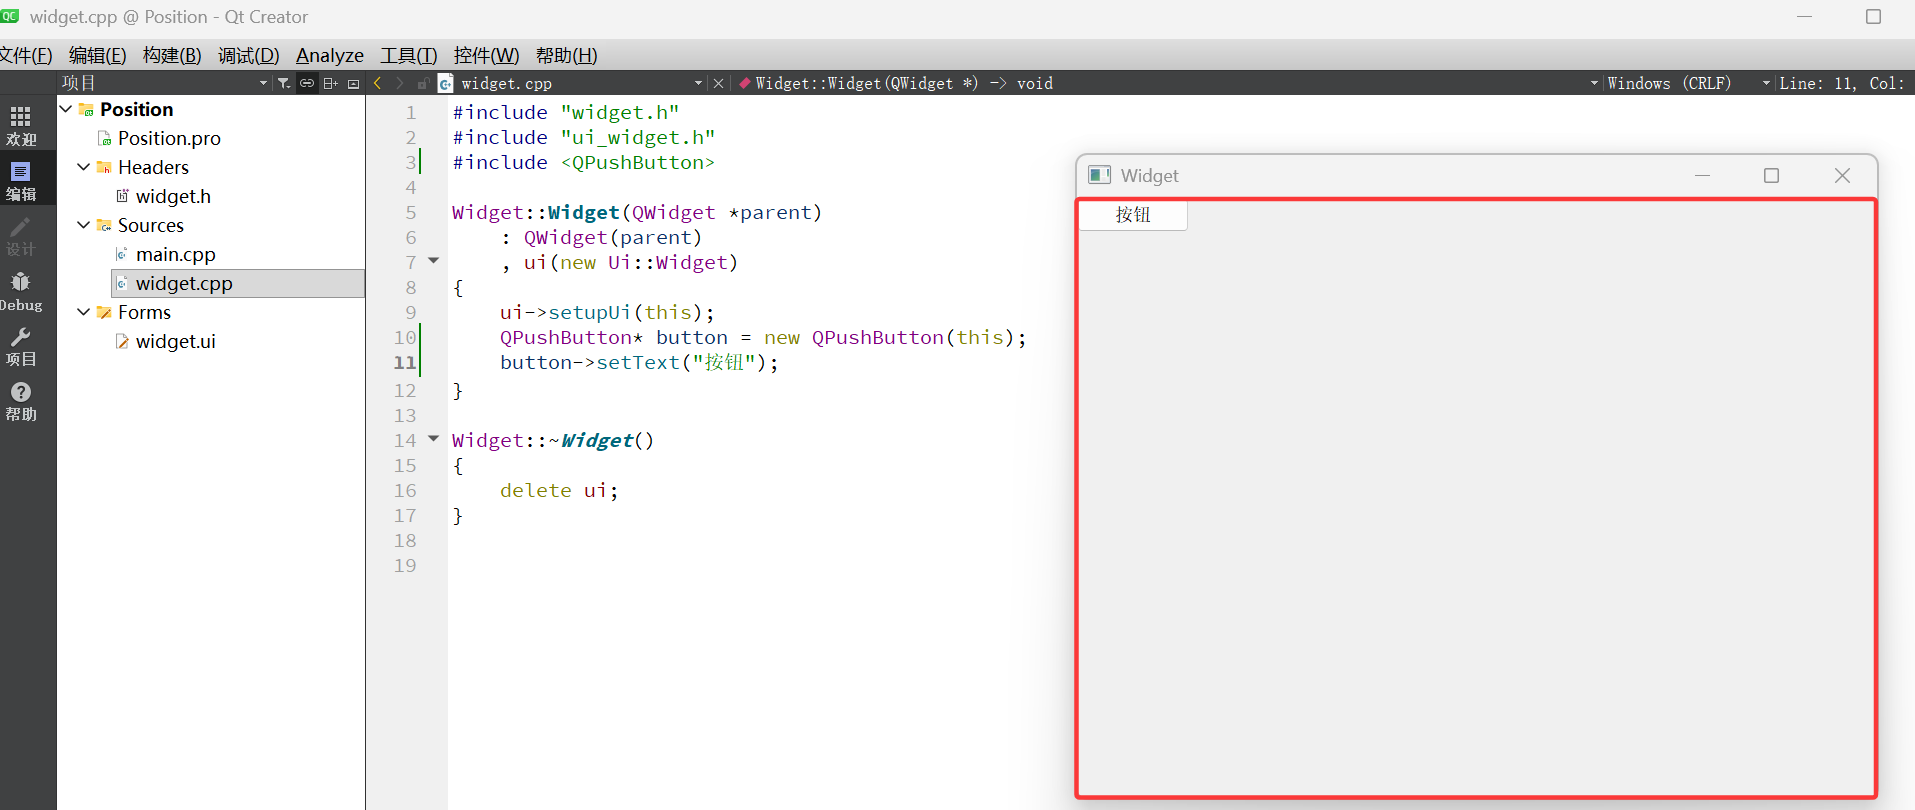Switch to Edit (编辑) mode

pos(21,181)
